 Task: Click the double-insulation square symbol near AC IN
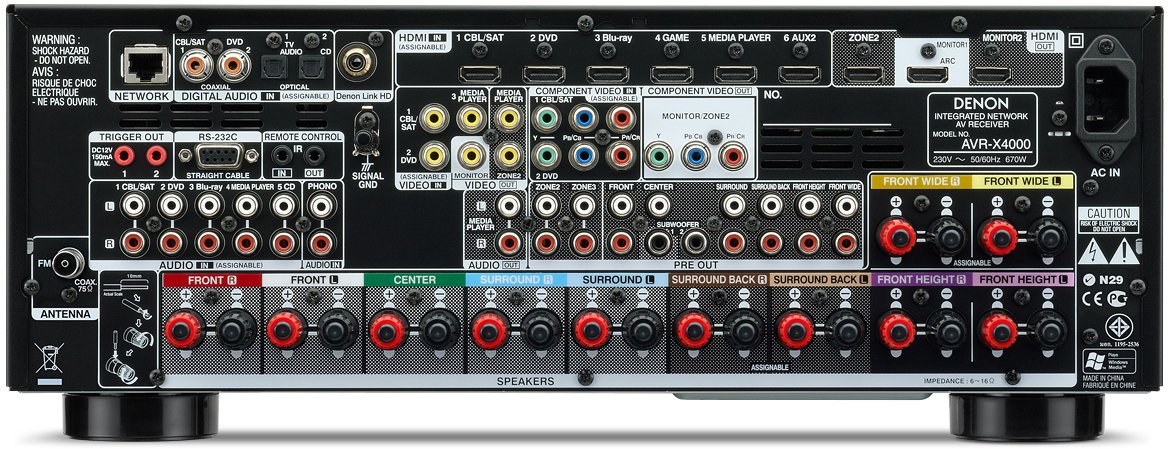pos(1077,41)
